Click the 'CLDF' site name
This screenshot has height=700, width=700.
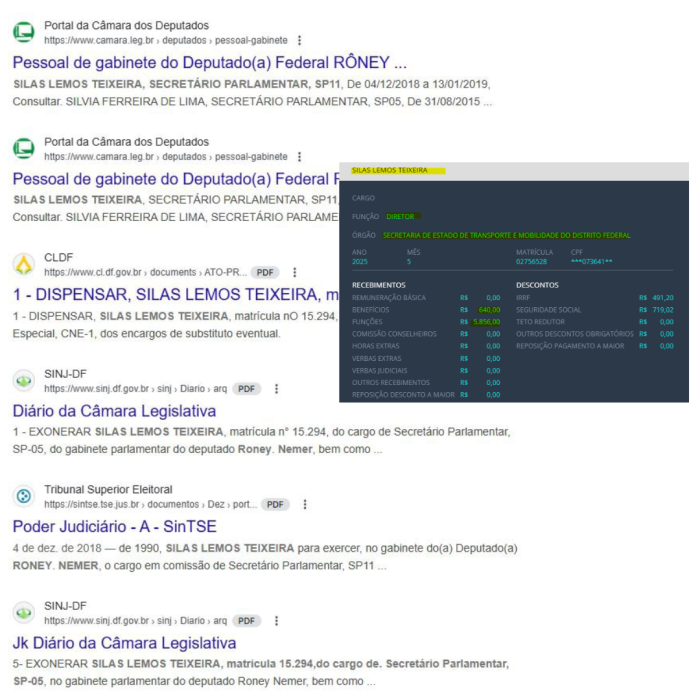[58, 258]
